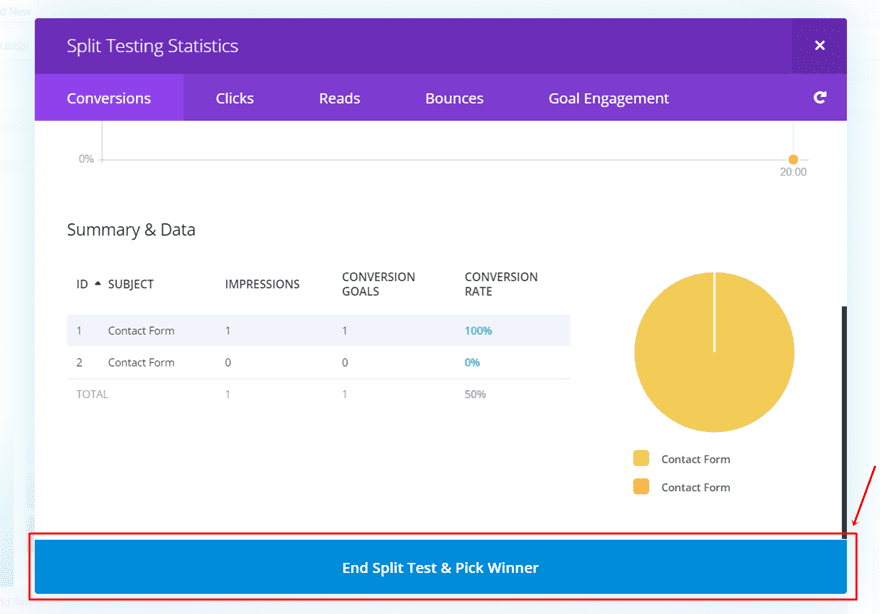Screen dimensions: 880x614
Task: Select the Contact Form subject with ID 2
Action: tap(141, 363)
